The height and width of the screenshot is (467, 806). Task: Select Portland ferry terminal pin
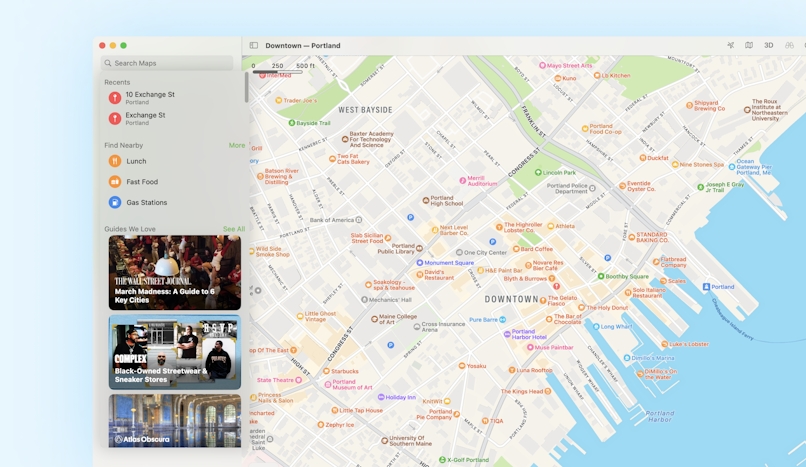pos(706,287)
